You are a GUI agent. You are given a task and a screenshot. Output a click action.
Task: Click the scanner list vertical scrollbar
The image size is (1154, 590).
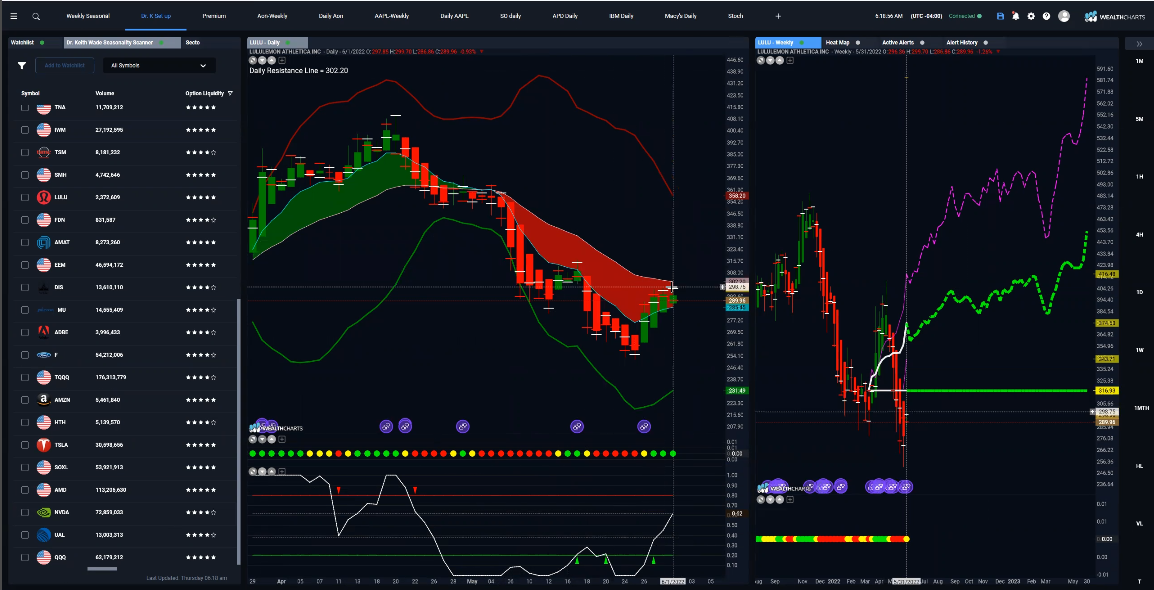click(x=238, y=431)
